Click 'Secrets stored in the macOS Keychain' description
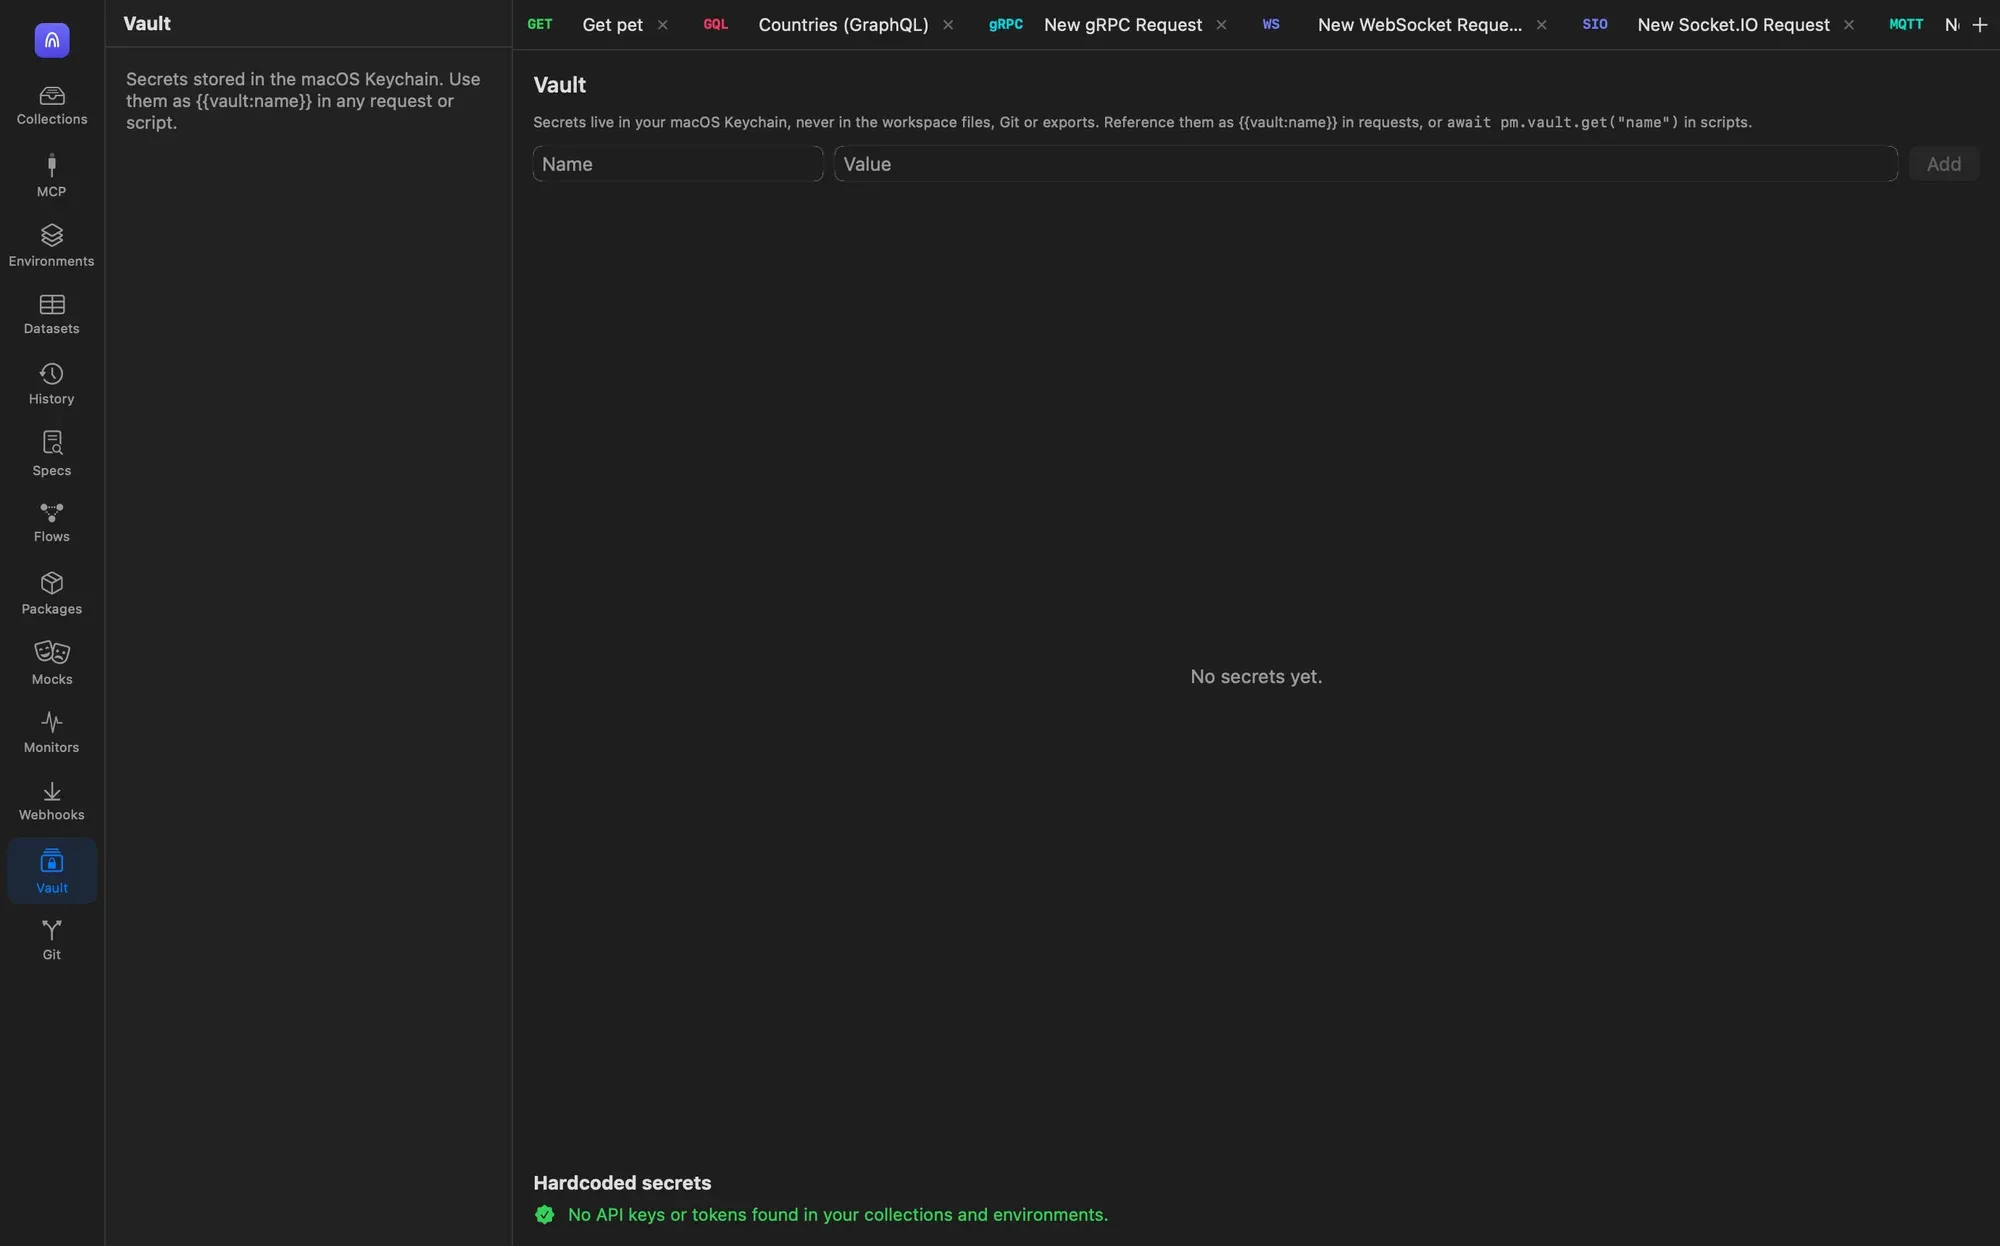This screenshot has width=2000, height=1246. tap(304, 101)
